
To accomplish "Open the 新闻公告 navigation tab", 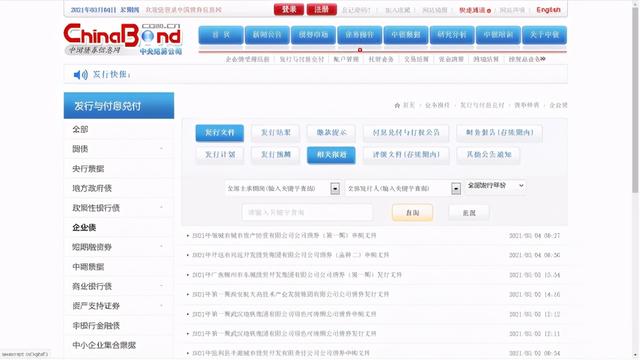I will coord(267,35).
